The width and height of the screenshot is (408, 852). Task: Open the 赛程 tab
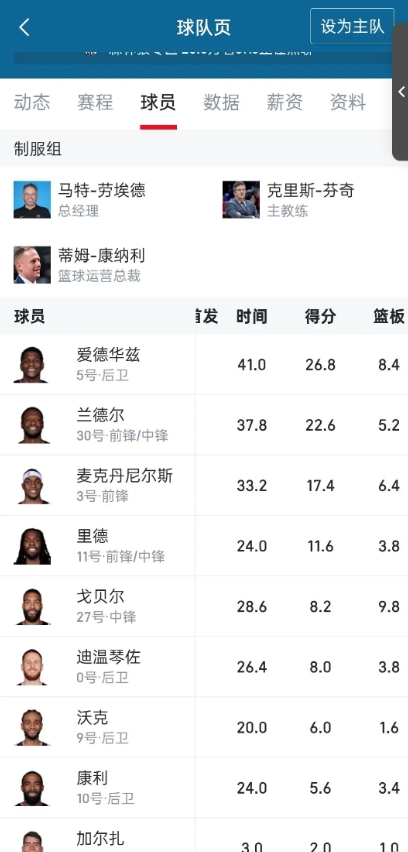95,102
